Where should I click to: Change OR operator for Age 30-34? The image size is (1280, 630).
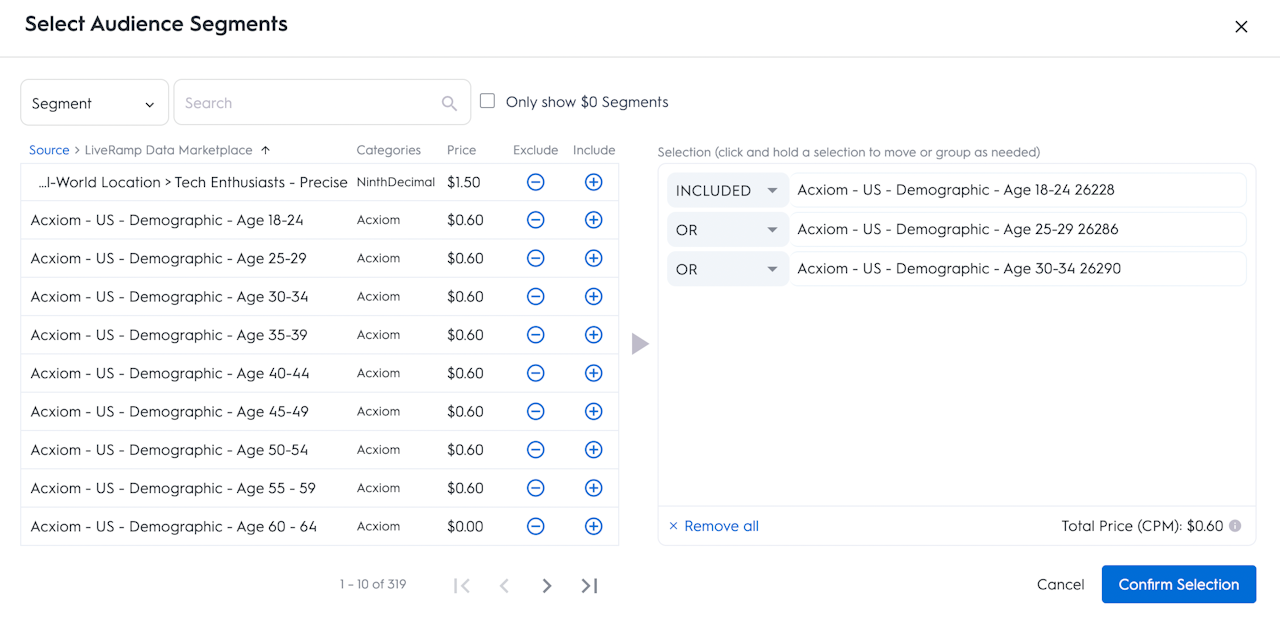727,269
